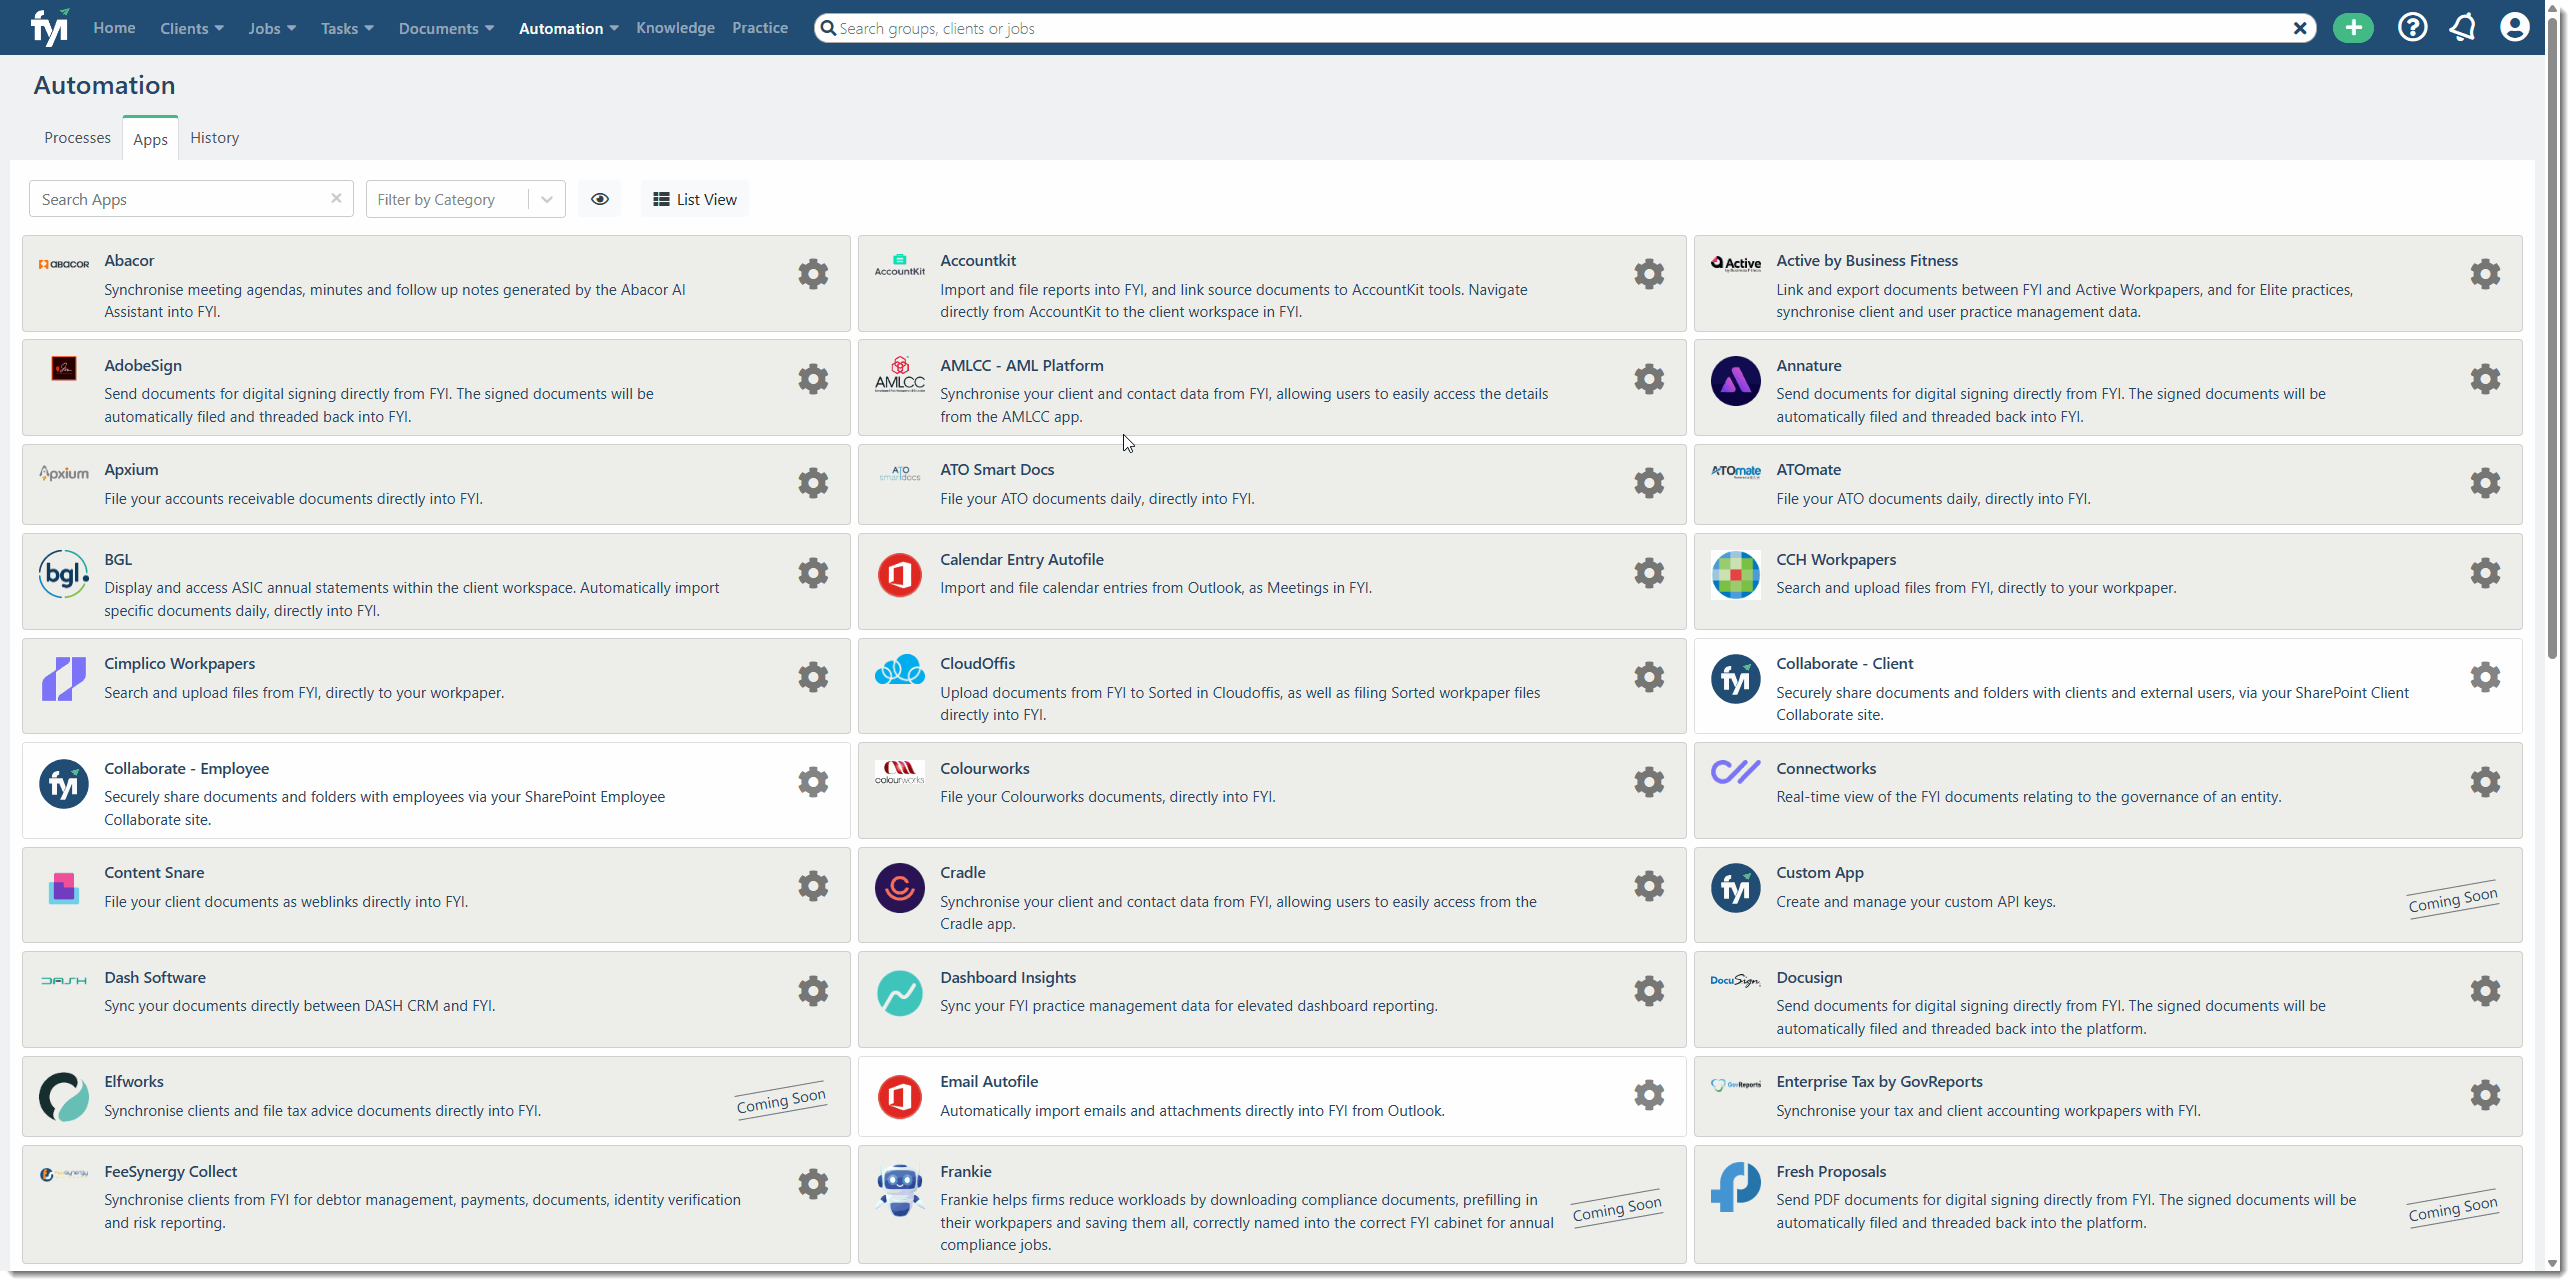This screenshot has height=1286, width=2575.
Task: Click Coming Soon label on Custom App
Action: pos(2453,900)
